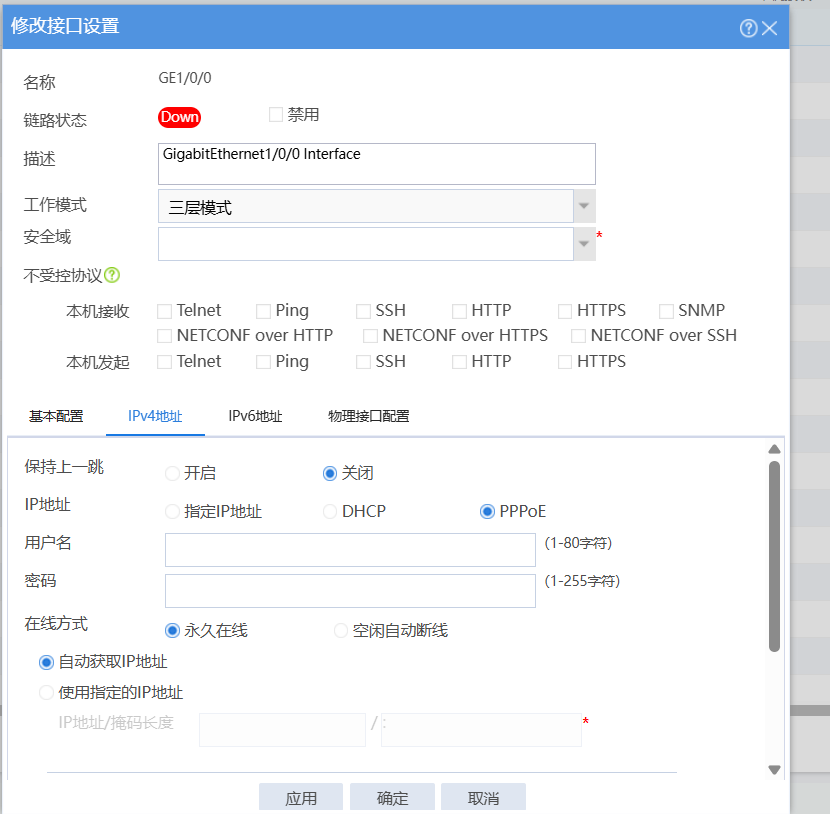This screenshot has height=814, width=830.
Task: Open the 安全域 dropdown list
Action: [584, 243]
